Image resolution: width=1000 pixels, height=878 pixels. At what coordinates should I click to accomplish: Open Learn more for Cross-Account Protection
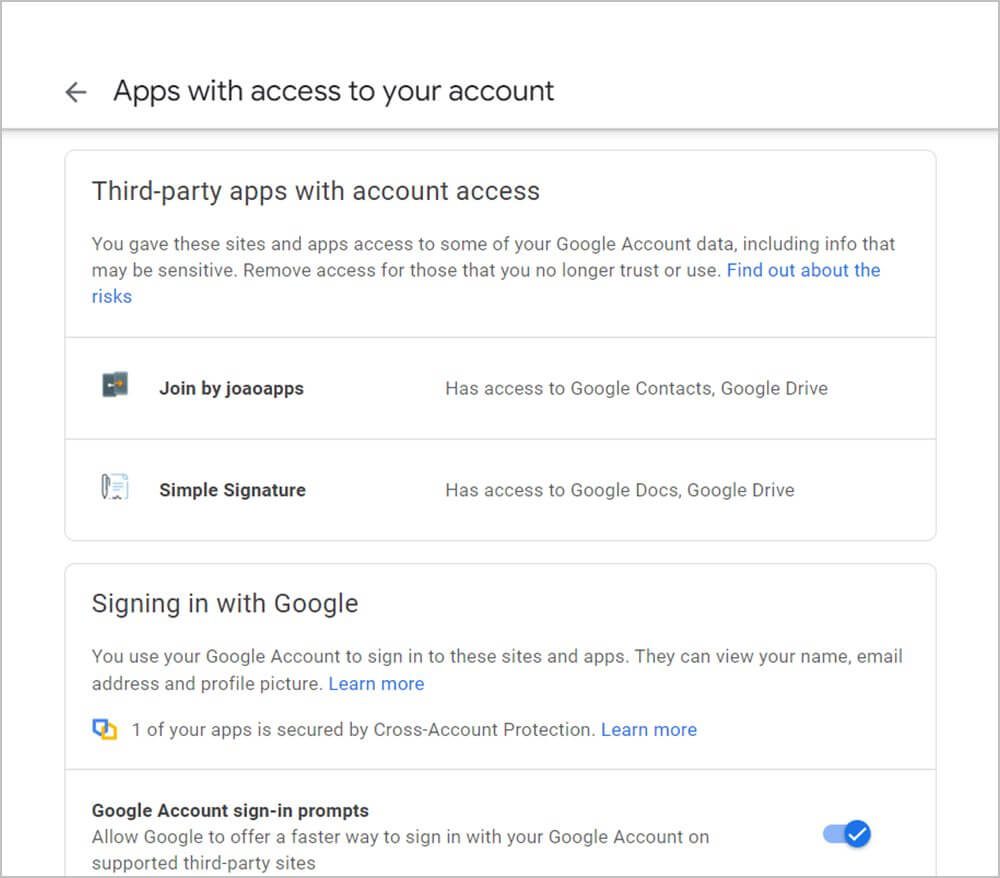point(648,730)
